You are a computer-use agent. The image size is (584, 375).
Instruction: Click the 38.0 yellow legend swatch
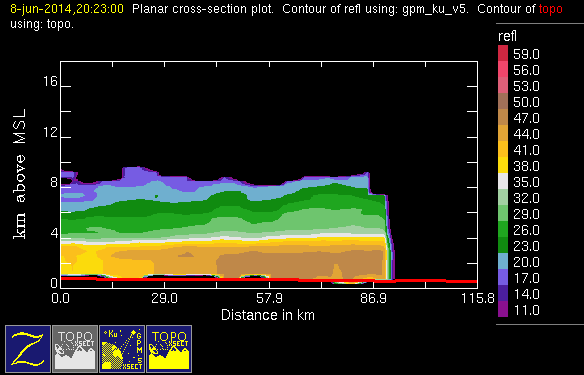tap(503, 165)
